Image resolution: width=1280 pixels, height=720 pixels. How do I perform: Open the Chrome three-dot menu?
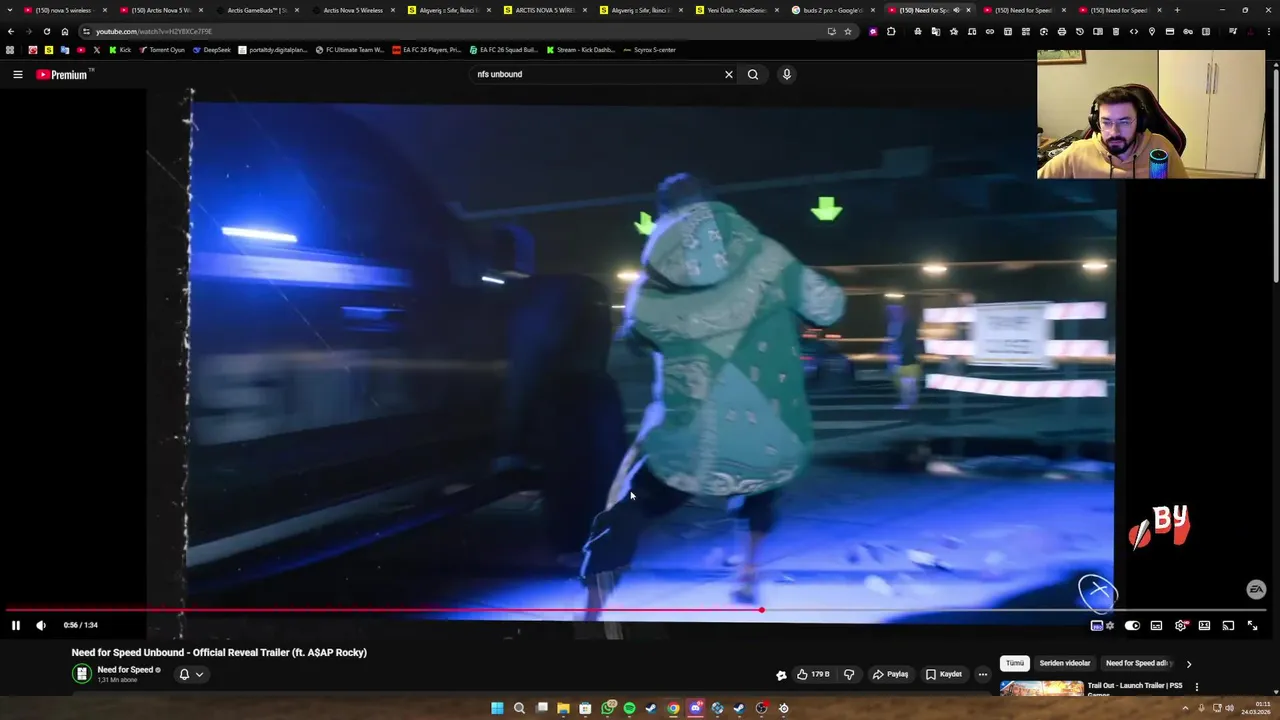click(1270, 31)
